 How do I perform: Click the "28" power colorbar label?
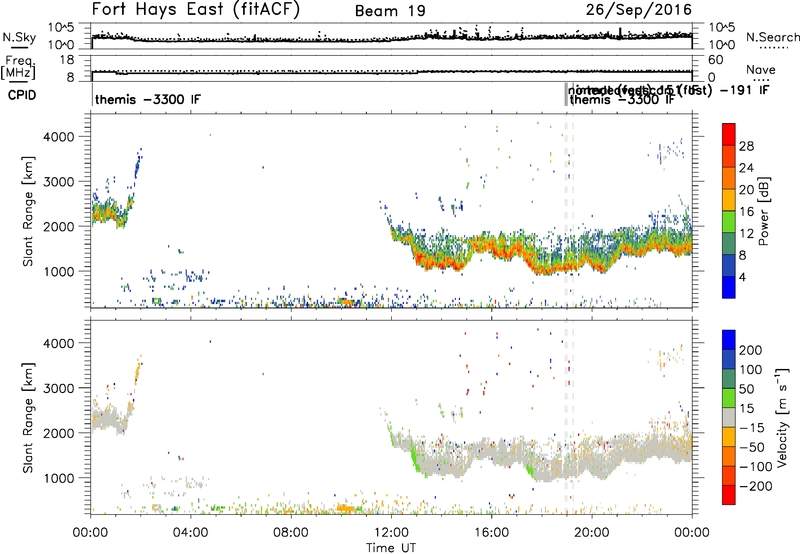click(746, 146)
